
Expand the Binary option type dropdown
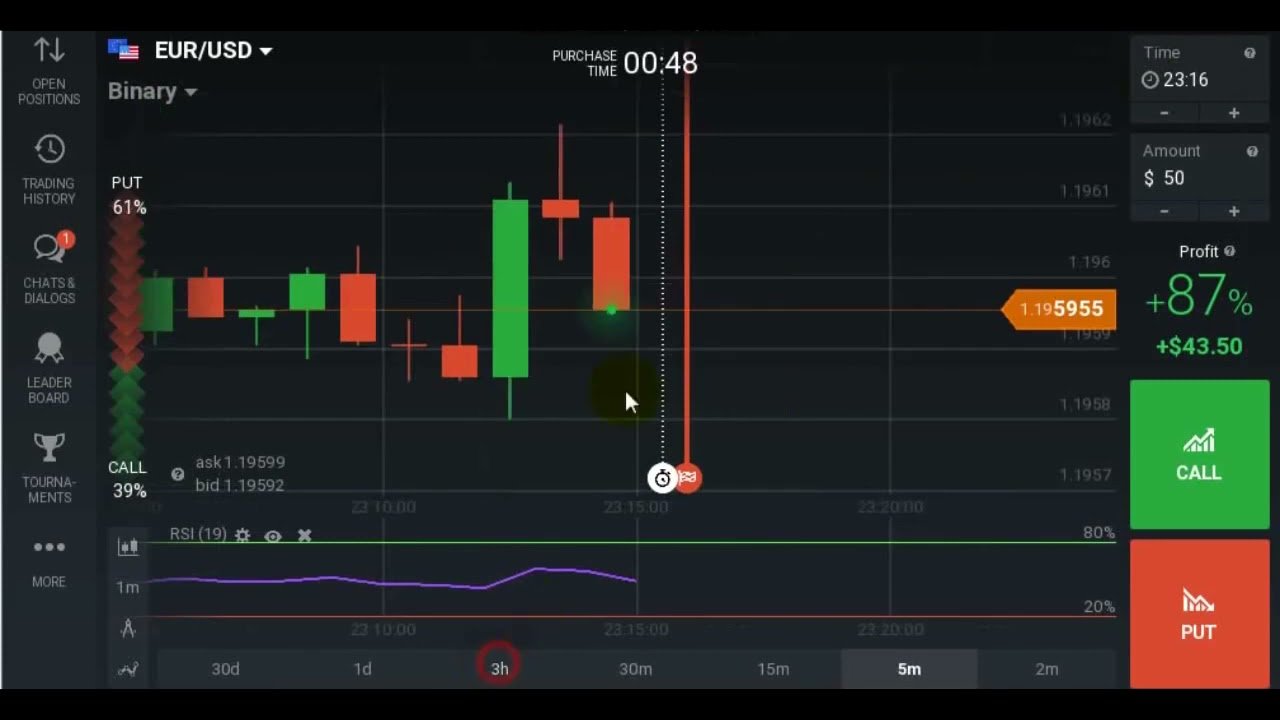coord(190,92)
